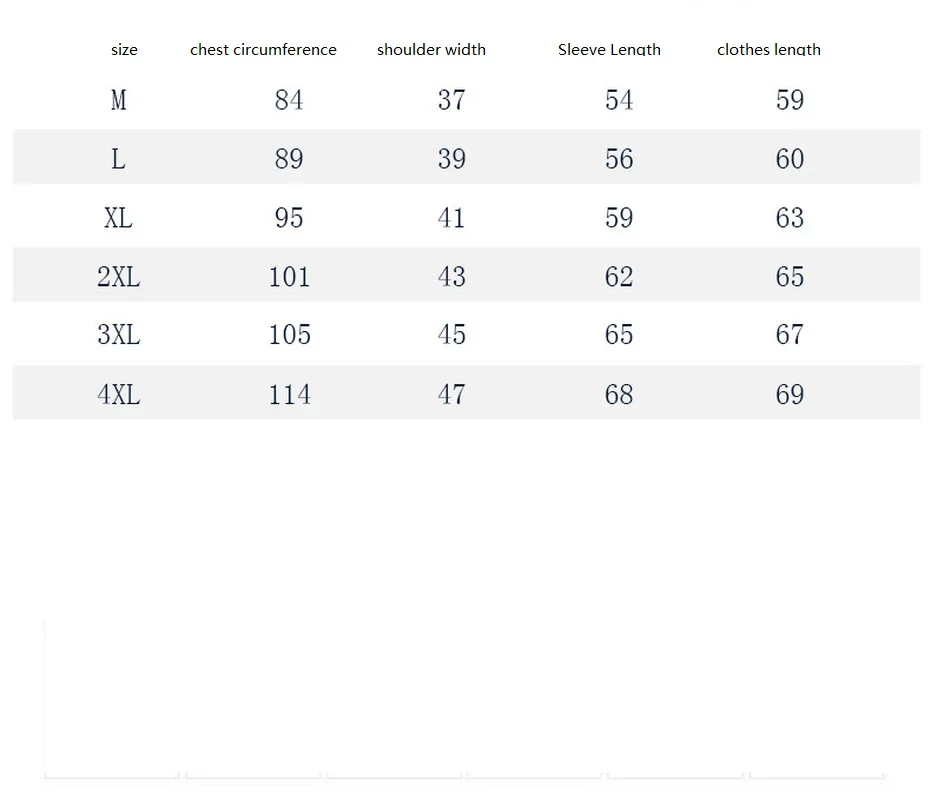931x800 pixels.
Task: Click the 4XL size row label
Action: coord(119,394)
